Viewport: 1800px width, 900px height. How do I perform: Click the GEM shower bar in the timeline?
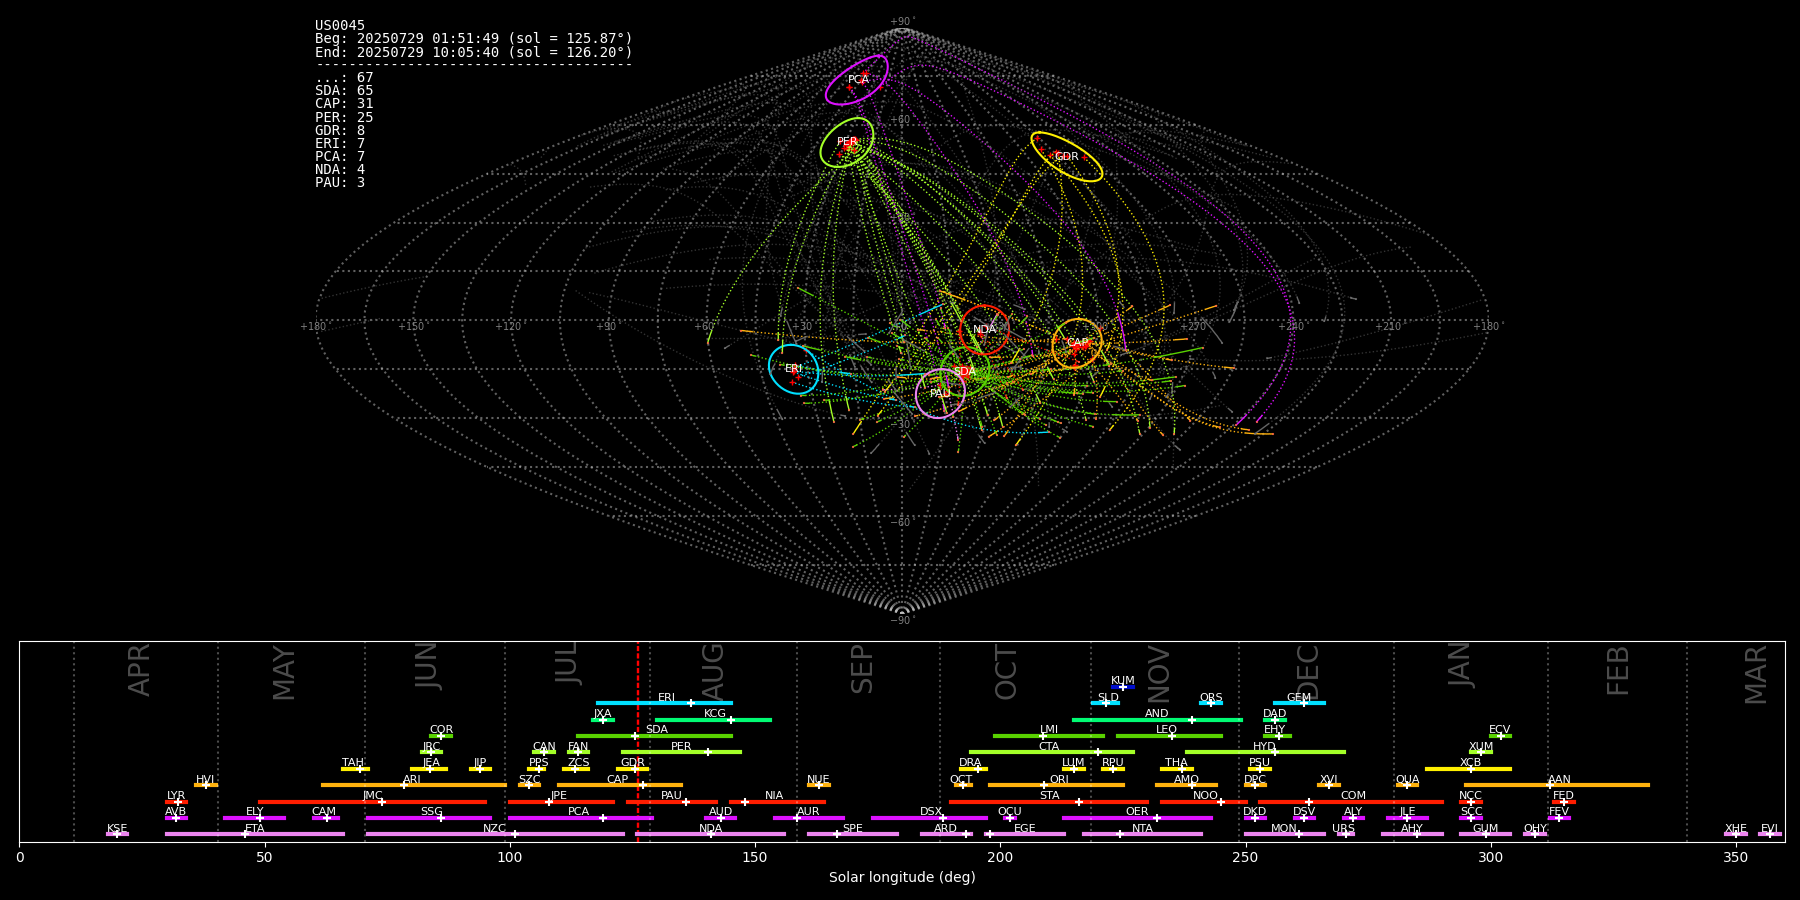click(1299, 703)
